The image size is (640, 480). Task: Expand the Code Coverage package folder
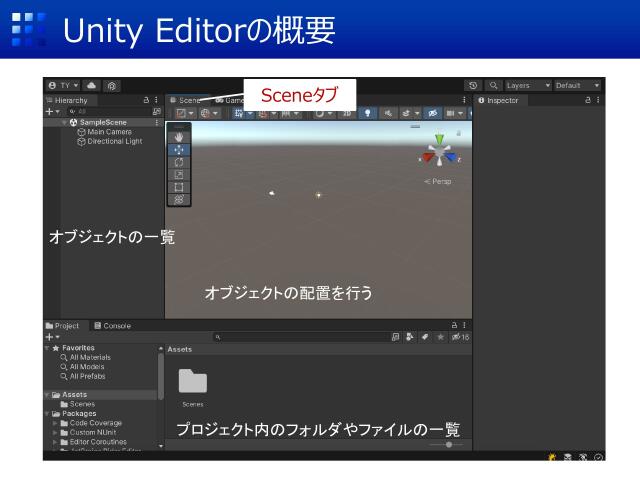(x=55, y=423)
